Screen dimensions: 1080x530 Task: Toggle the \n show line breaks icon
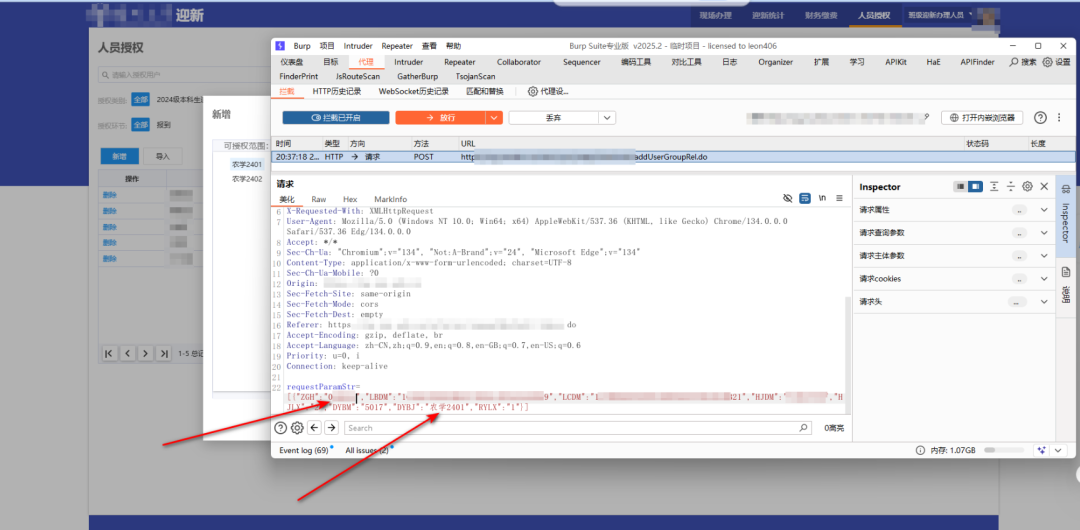click(822, 198)
